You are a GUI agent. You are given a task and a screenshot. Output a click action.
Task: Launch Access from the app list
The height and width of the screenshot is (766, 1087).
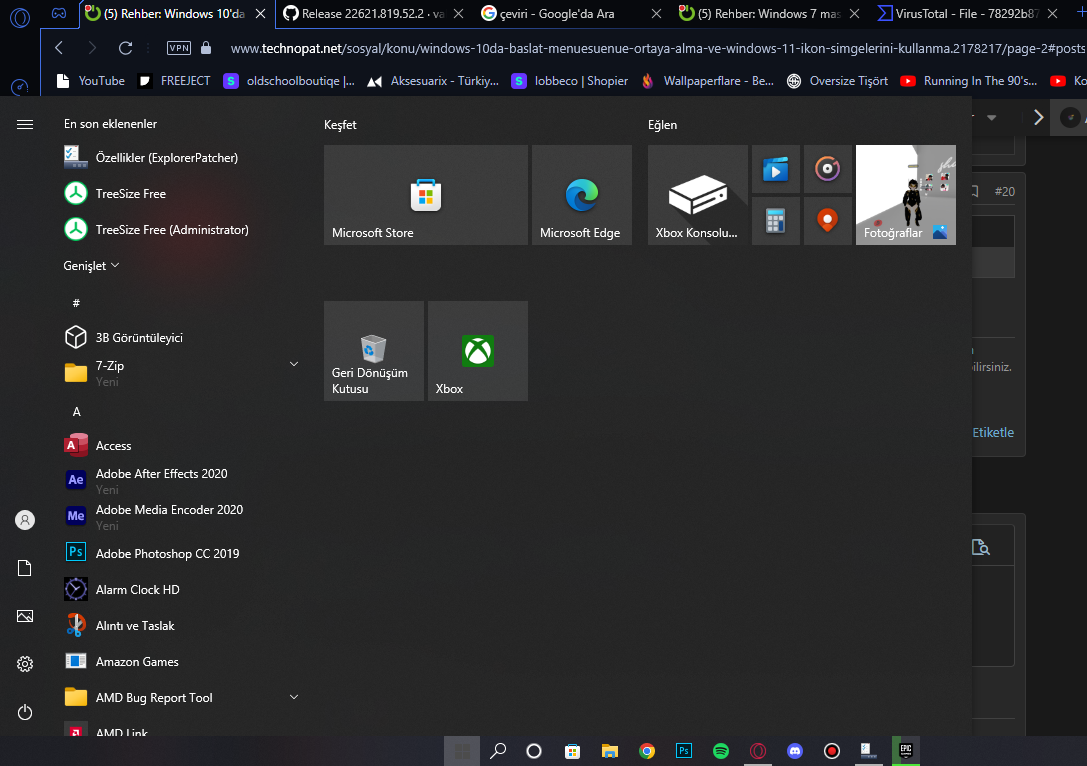[x=180, y=446]
